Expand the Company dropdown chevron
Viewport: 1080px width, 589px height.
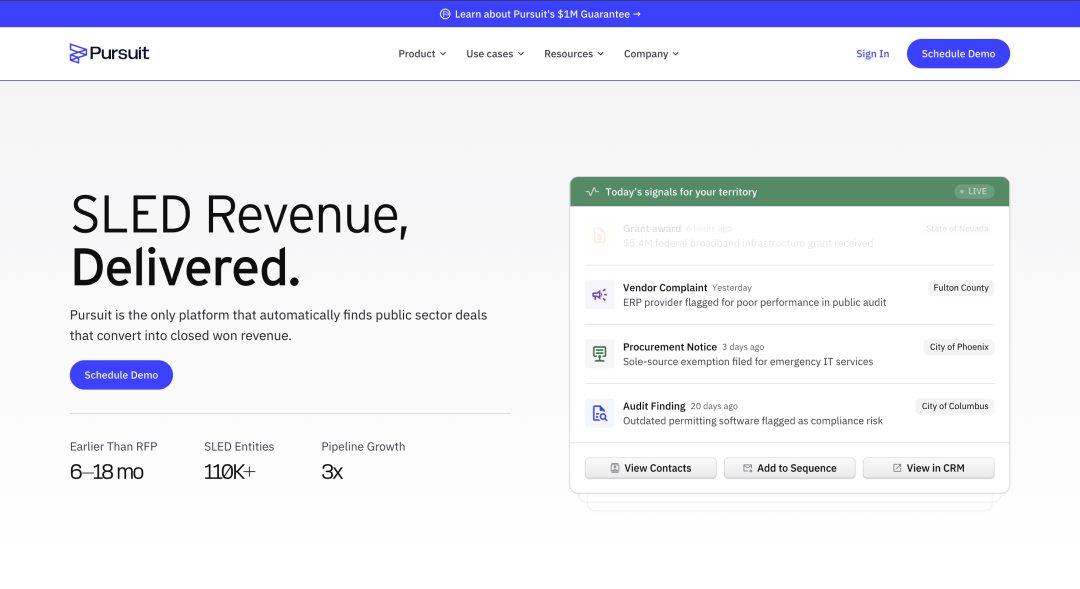coord(676,54)
